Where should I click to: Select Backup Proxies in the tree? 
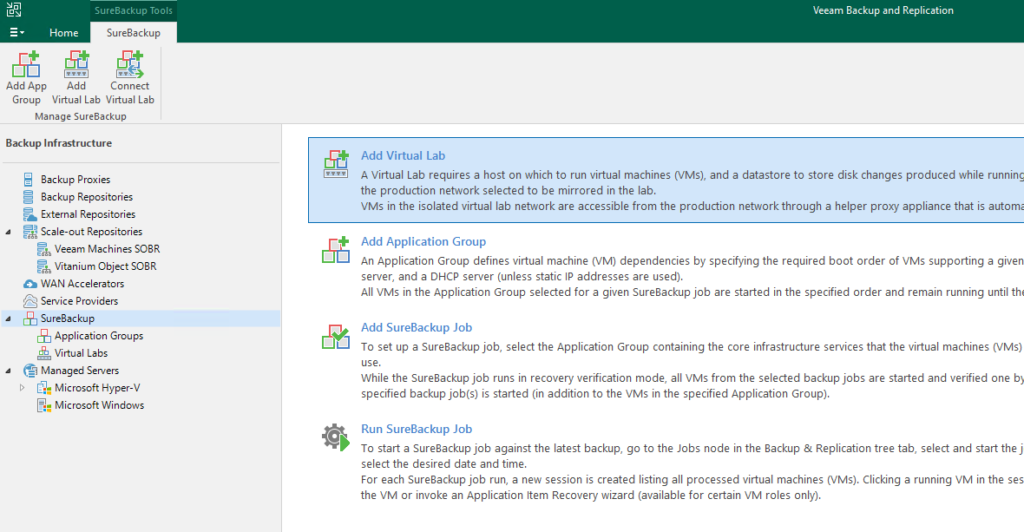[x=75, y=179]
